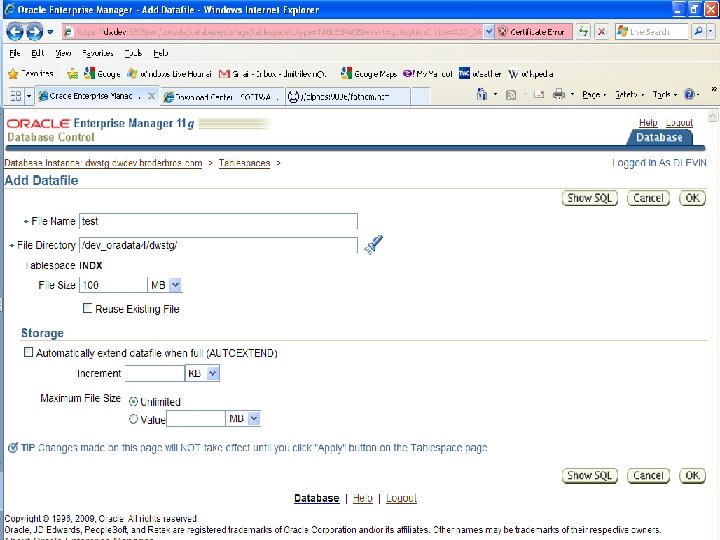Open the View menu
This screenshot has width=720, height=540.
pos(63,53)
